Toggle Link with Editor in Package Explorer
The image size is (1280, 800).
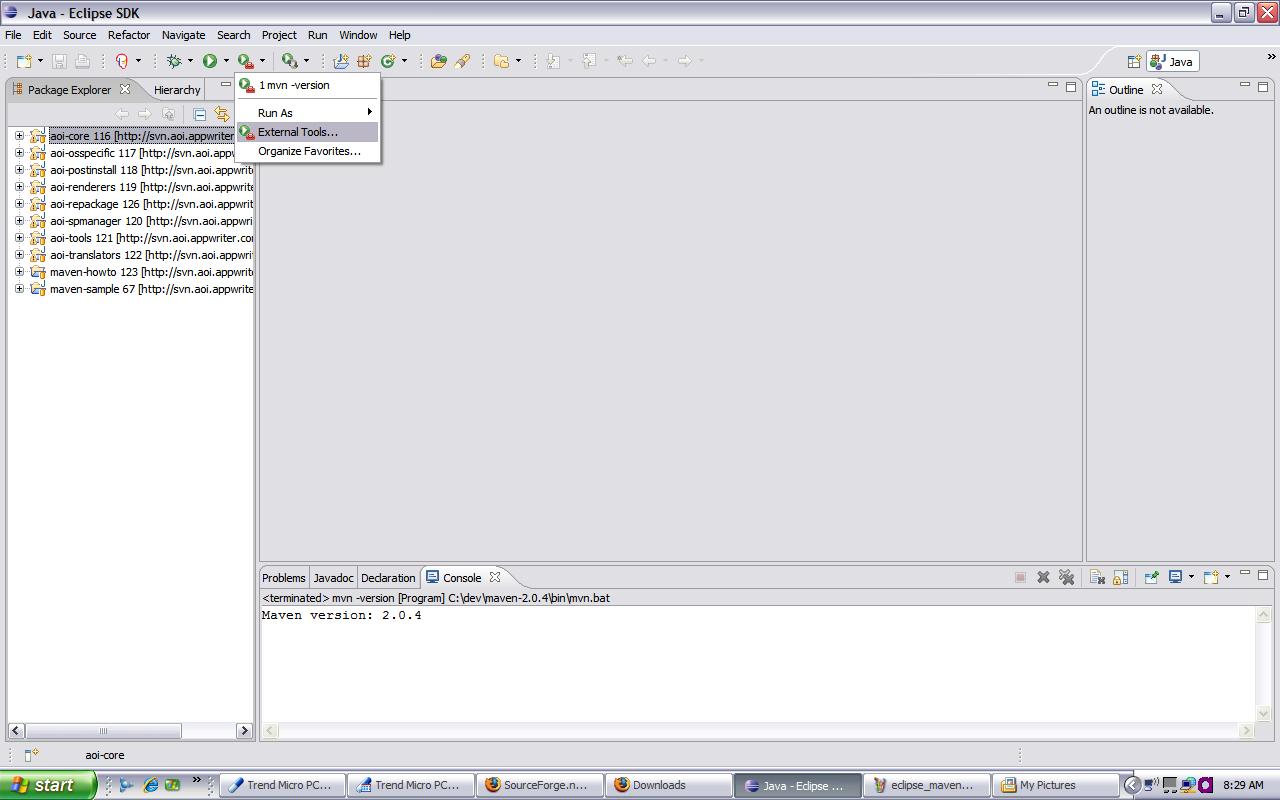pyautogui.click(x=221, y=114)
